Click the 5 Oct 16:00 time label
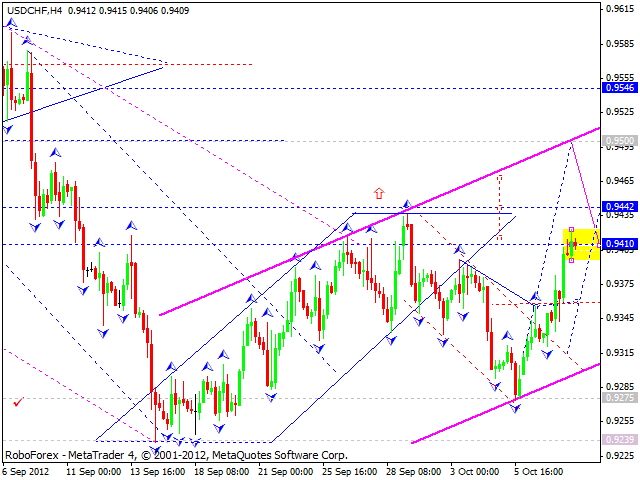The image size is (640, 480). pyautogui.click(x=538, y=471)
